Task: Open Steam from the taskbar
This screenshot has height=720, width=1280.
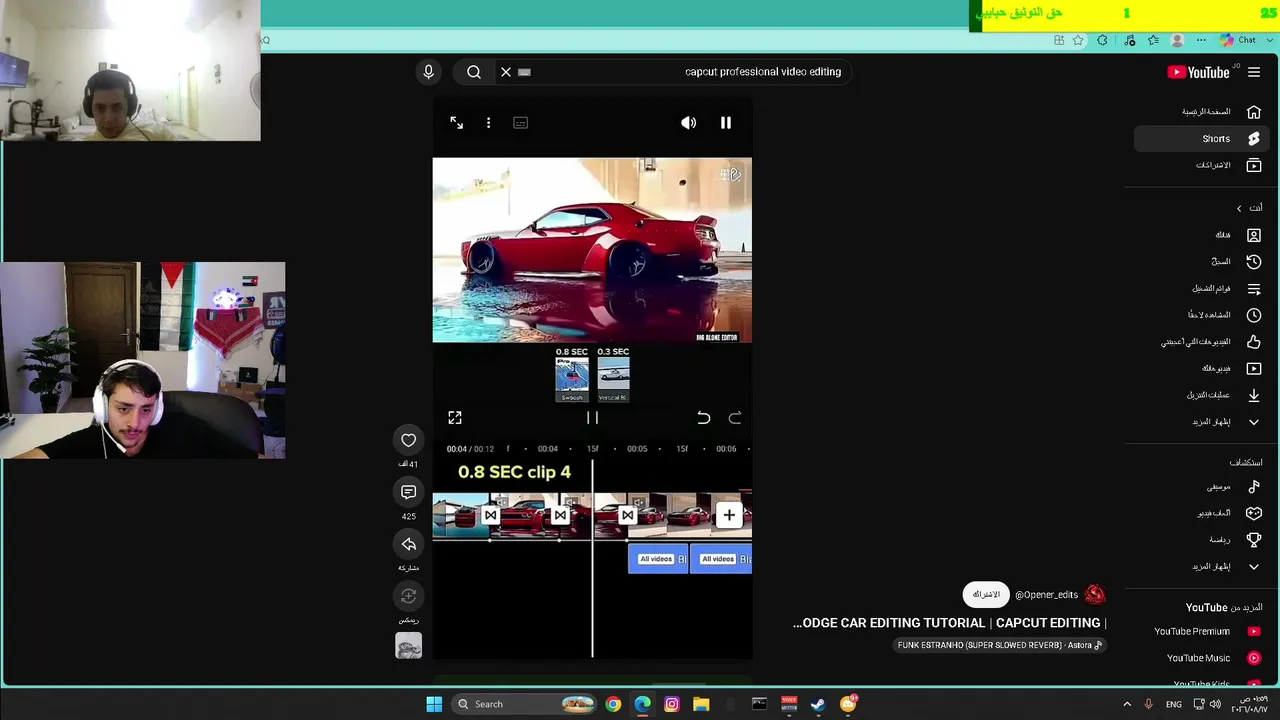Action: tap(818, 704)
